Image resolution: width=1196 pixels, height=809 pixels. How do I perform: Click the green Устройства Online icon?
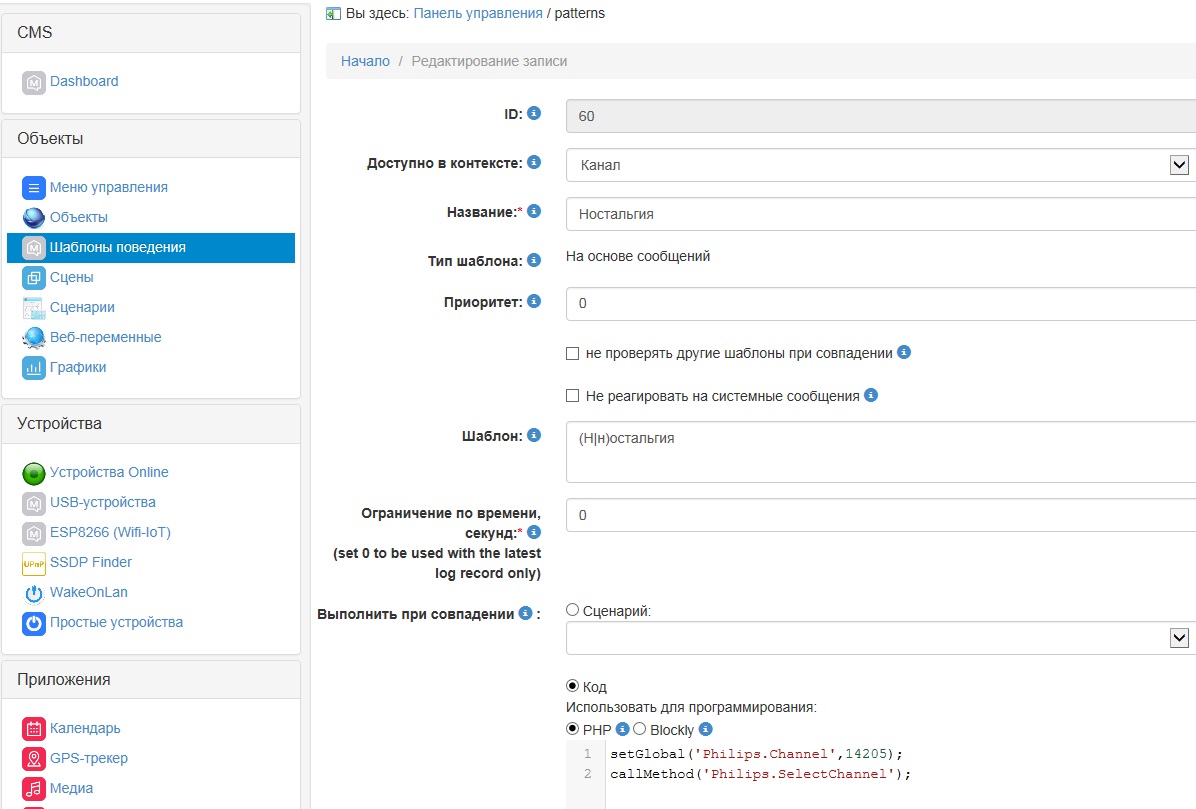click(x=34, y=473)
